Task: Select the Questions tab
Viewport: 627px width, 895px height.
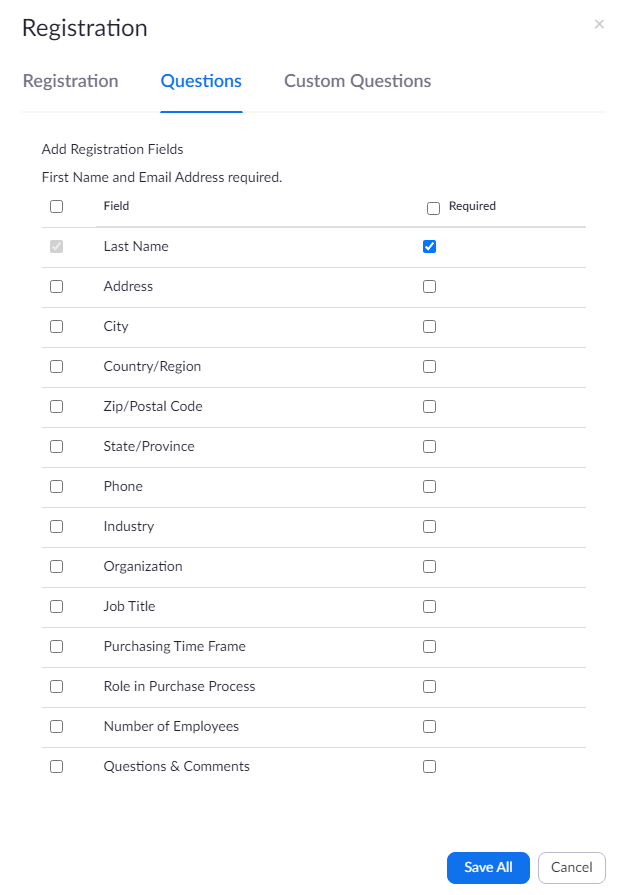Action: [x=201, y=81]
